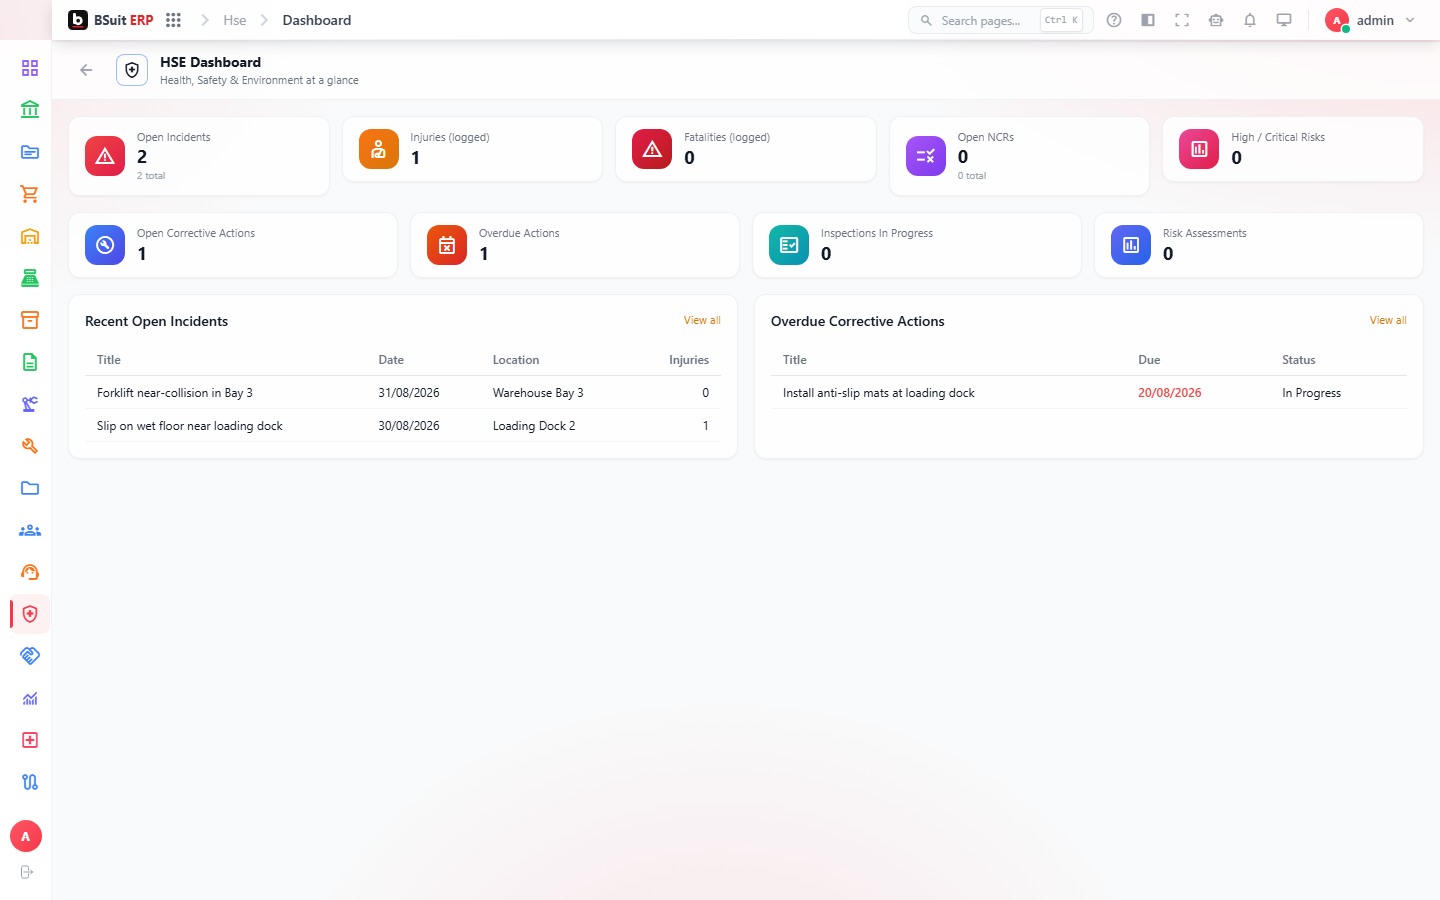Select 'Forklift near-collision in Bay 3' row

[403, 393]
